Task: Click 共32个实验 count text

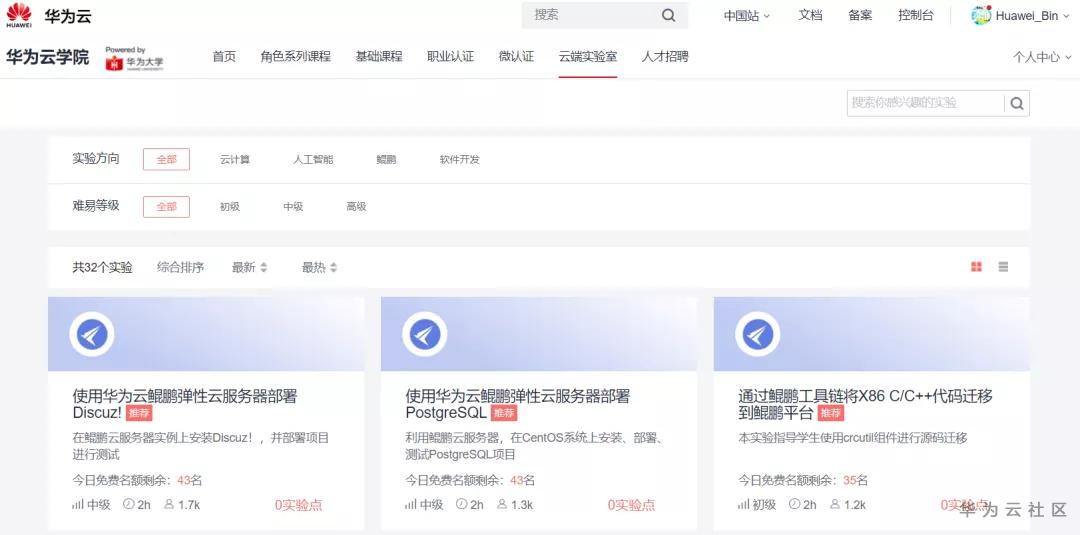Action: pyautogui.click(x=103, y=267)
